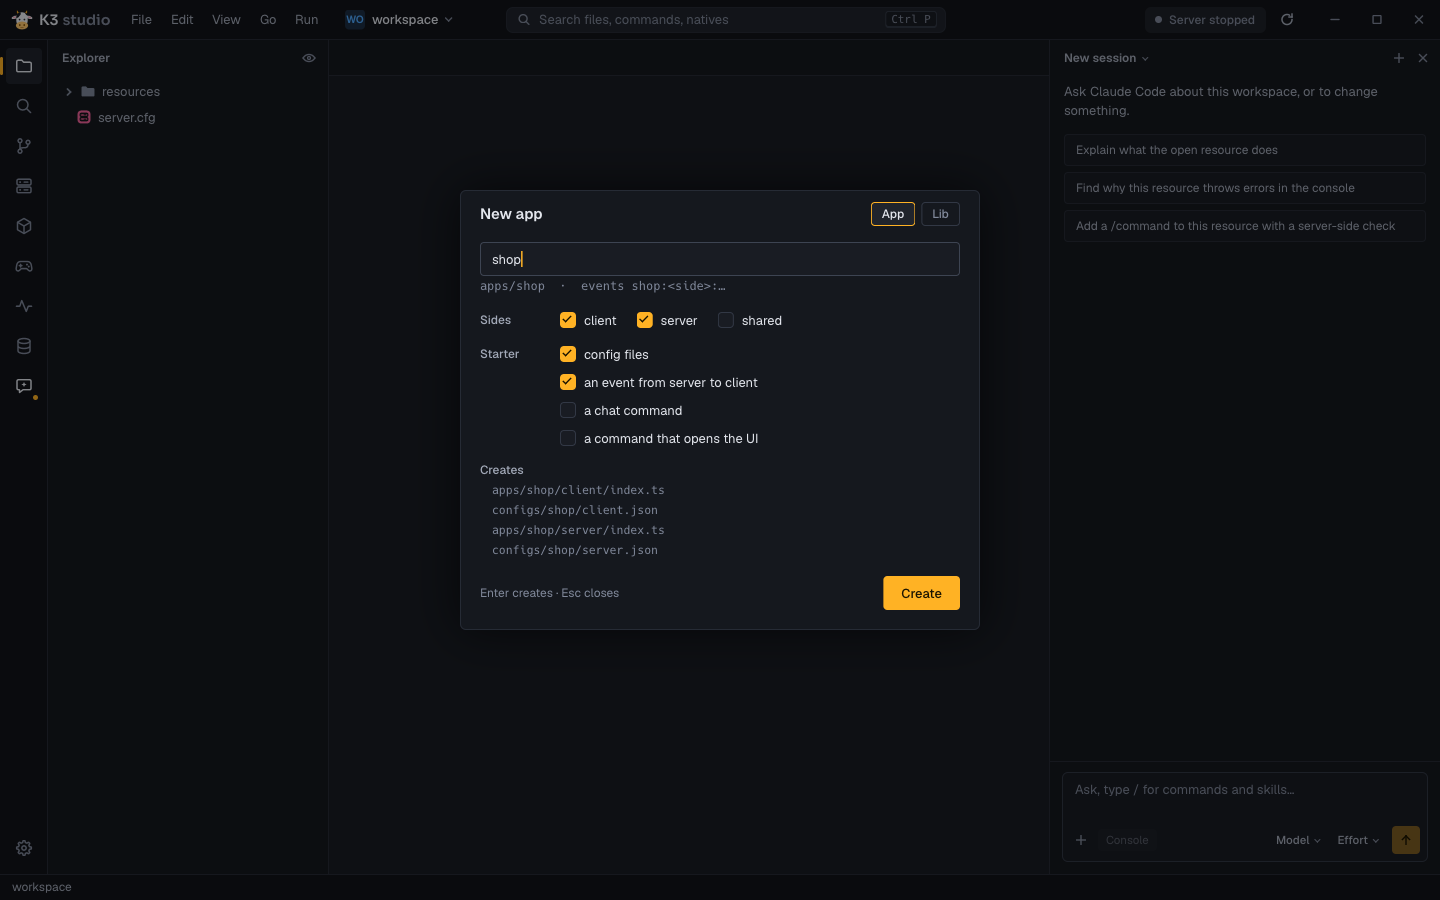Open the activity pulse icon in sidebar

(x=24, y=306)
